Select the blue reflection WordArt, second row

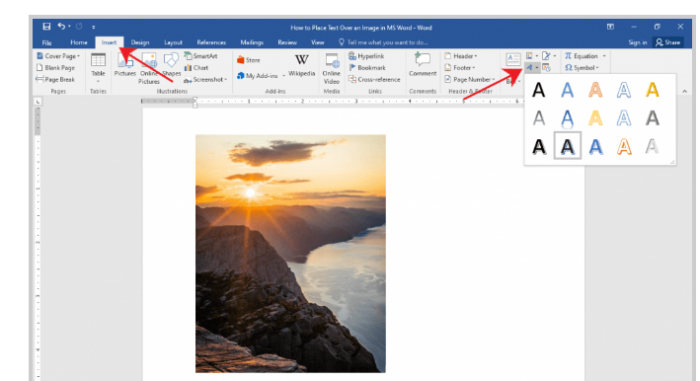(567, 118)
